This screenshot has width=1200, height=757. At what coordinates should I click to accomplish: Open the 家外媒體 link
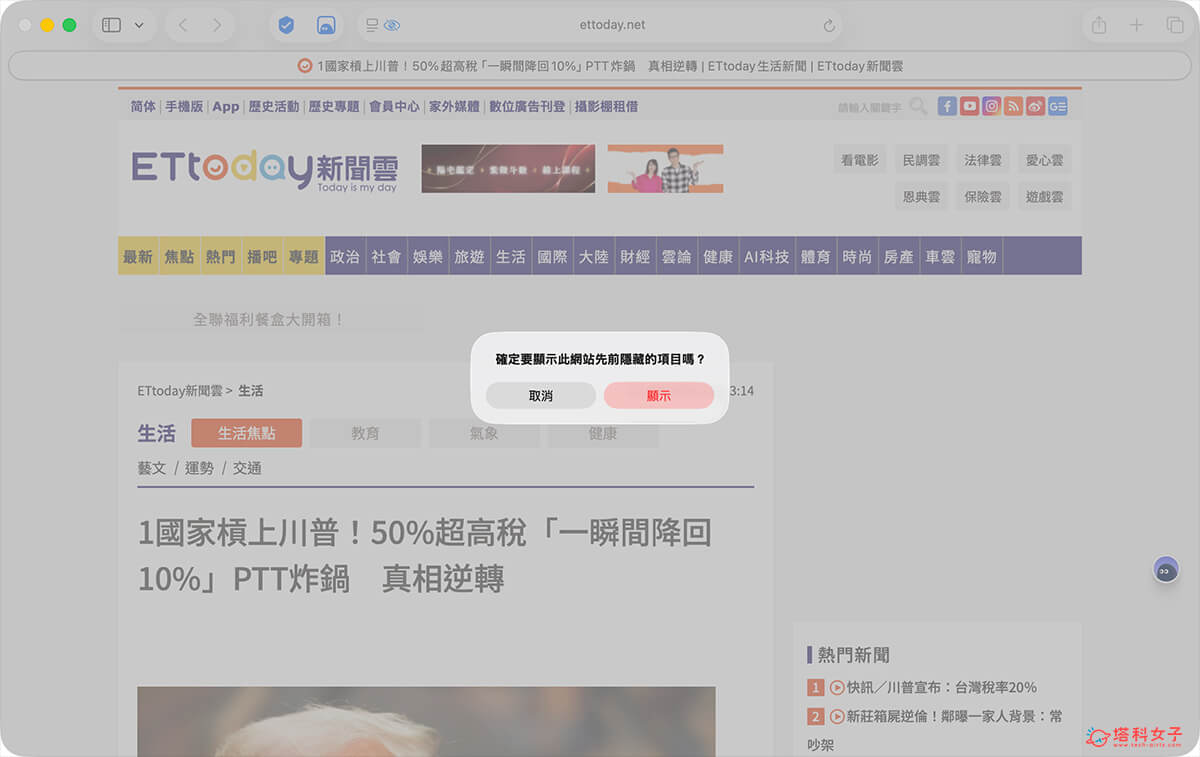pyautogui.click(x=454, y=106)
